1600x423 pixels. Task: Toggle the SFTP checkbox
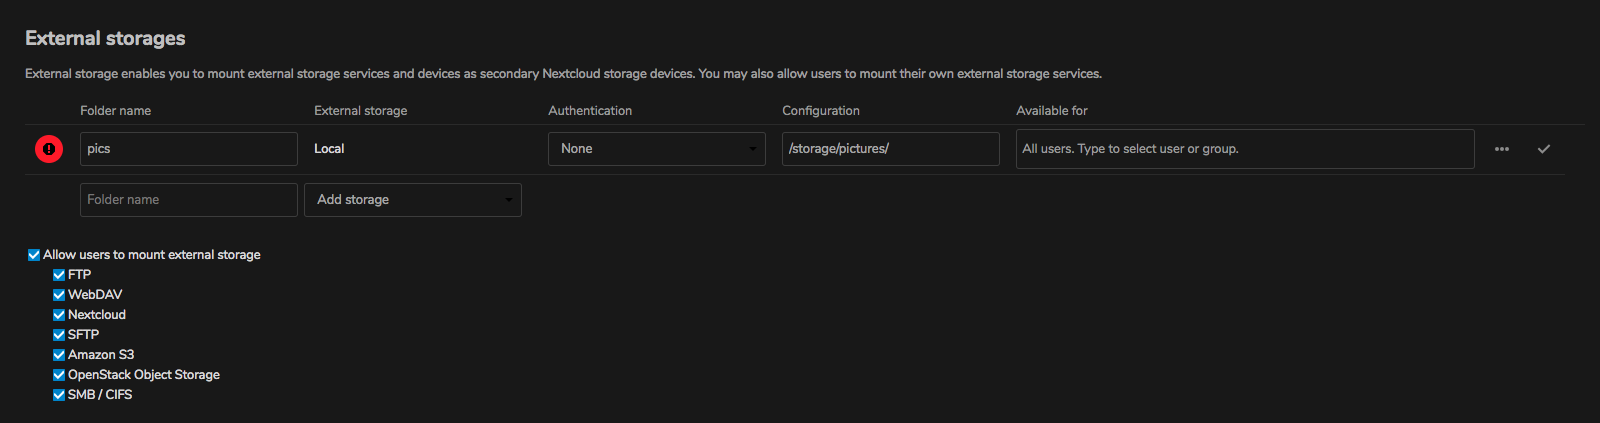59,335
